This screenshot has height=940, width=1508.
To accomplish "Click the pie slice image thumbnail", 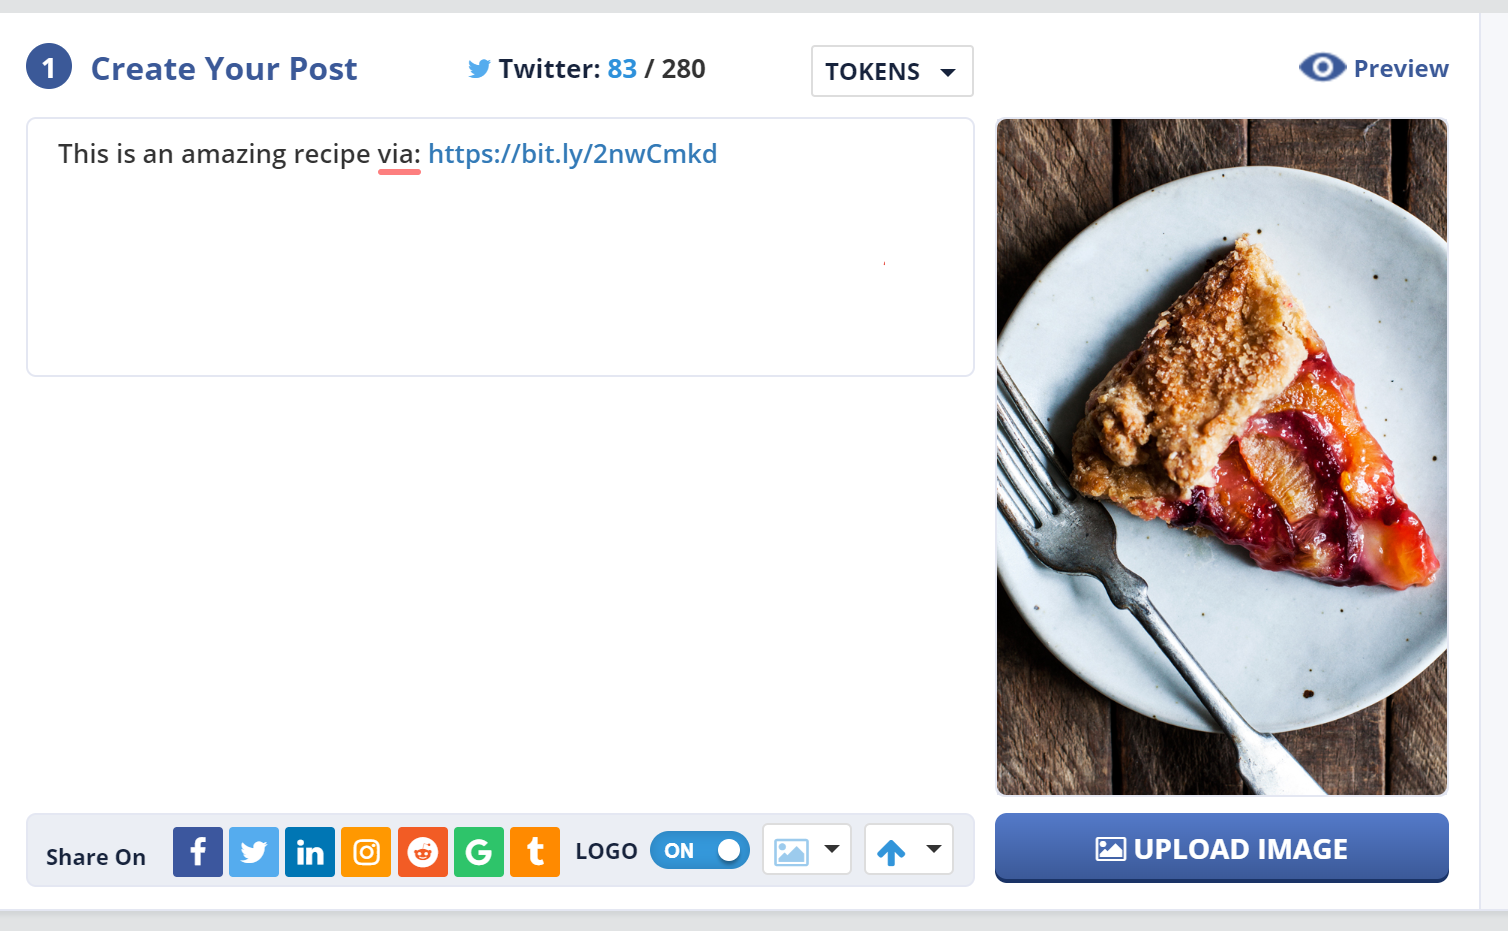I will point(1222,457).
